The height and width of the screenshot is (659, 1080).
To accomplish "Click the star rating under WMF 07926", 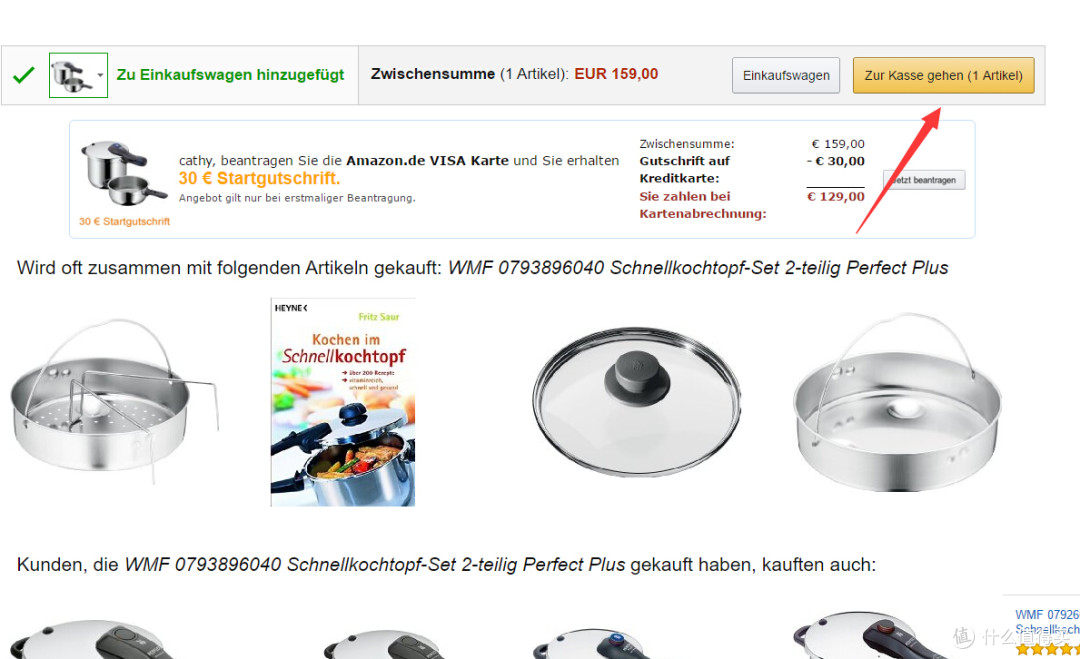I will tap(1048, 649).
